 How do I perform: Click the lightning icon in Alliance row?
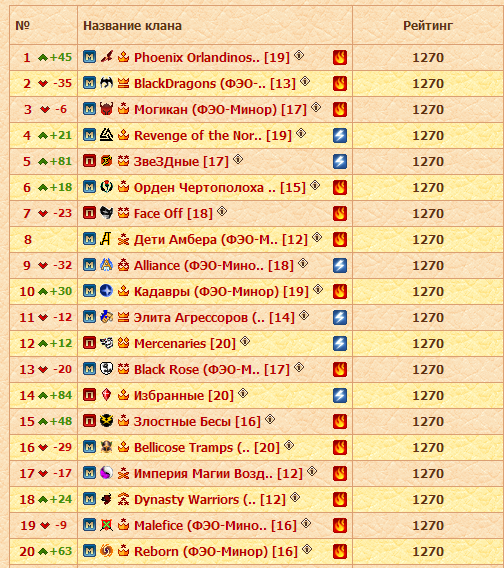340,266
